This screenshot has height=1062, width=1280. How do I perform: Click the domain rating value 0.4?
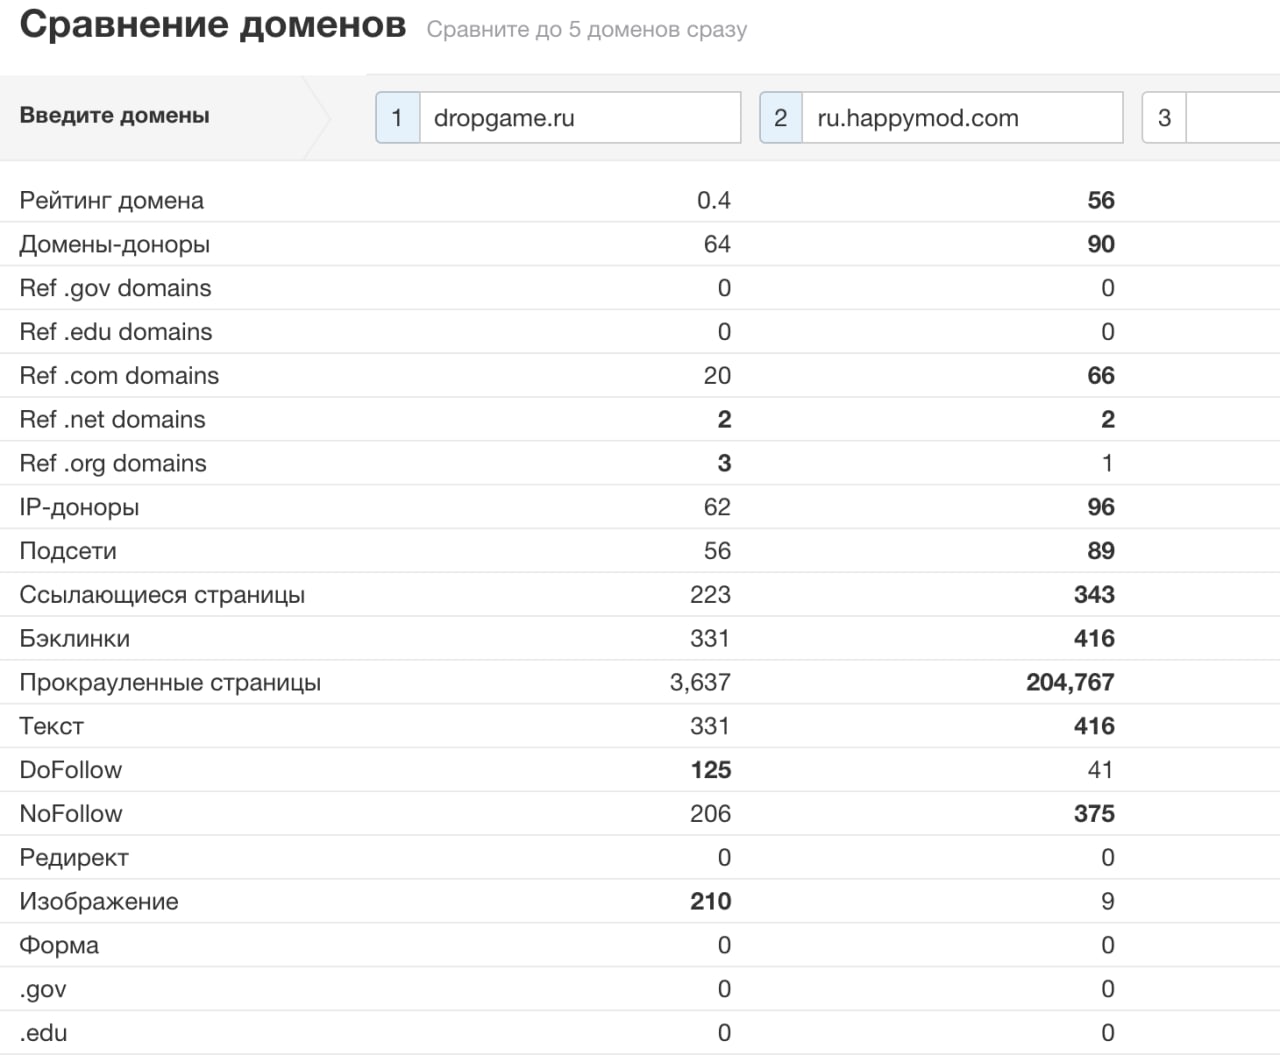coord(714,200)
